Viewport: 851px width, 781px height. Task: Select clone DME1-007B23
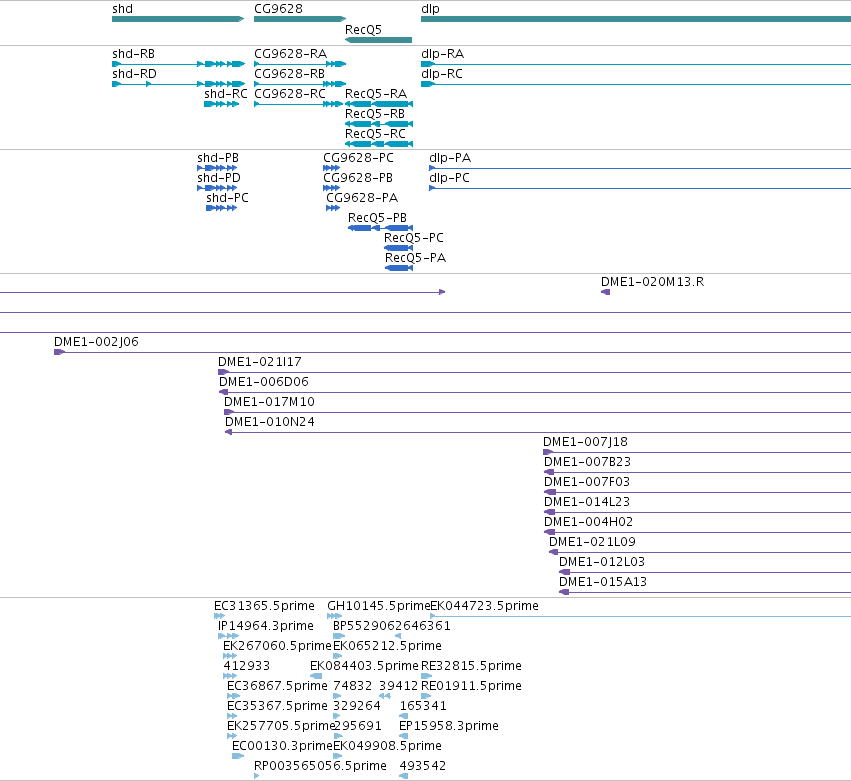click(587, 462)
